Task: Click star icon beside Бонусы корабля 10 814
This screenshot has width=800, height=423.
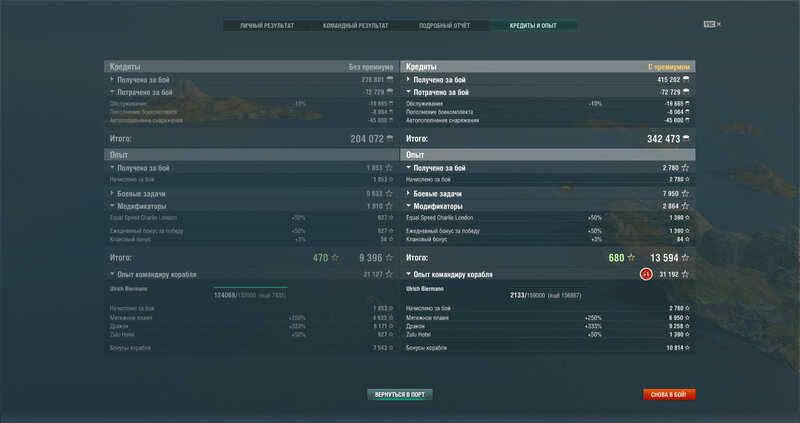Action: click(687, 348)
